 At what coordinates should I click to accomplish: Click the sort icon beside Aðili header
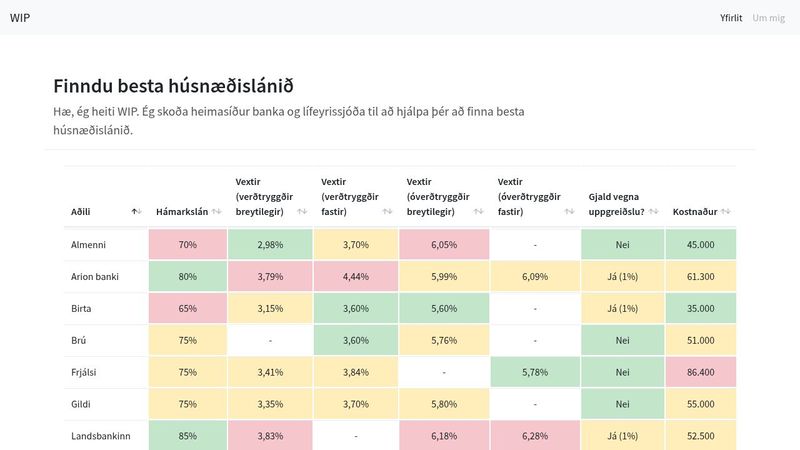[x=136, y=211]
